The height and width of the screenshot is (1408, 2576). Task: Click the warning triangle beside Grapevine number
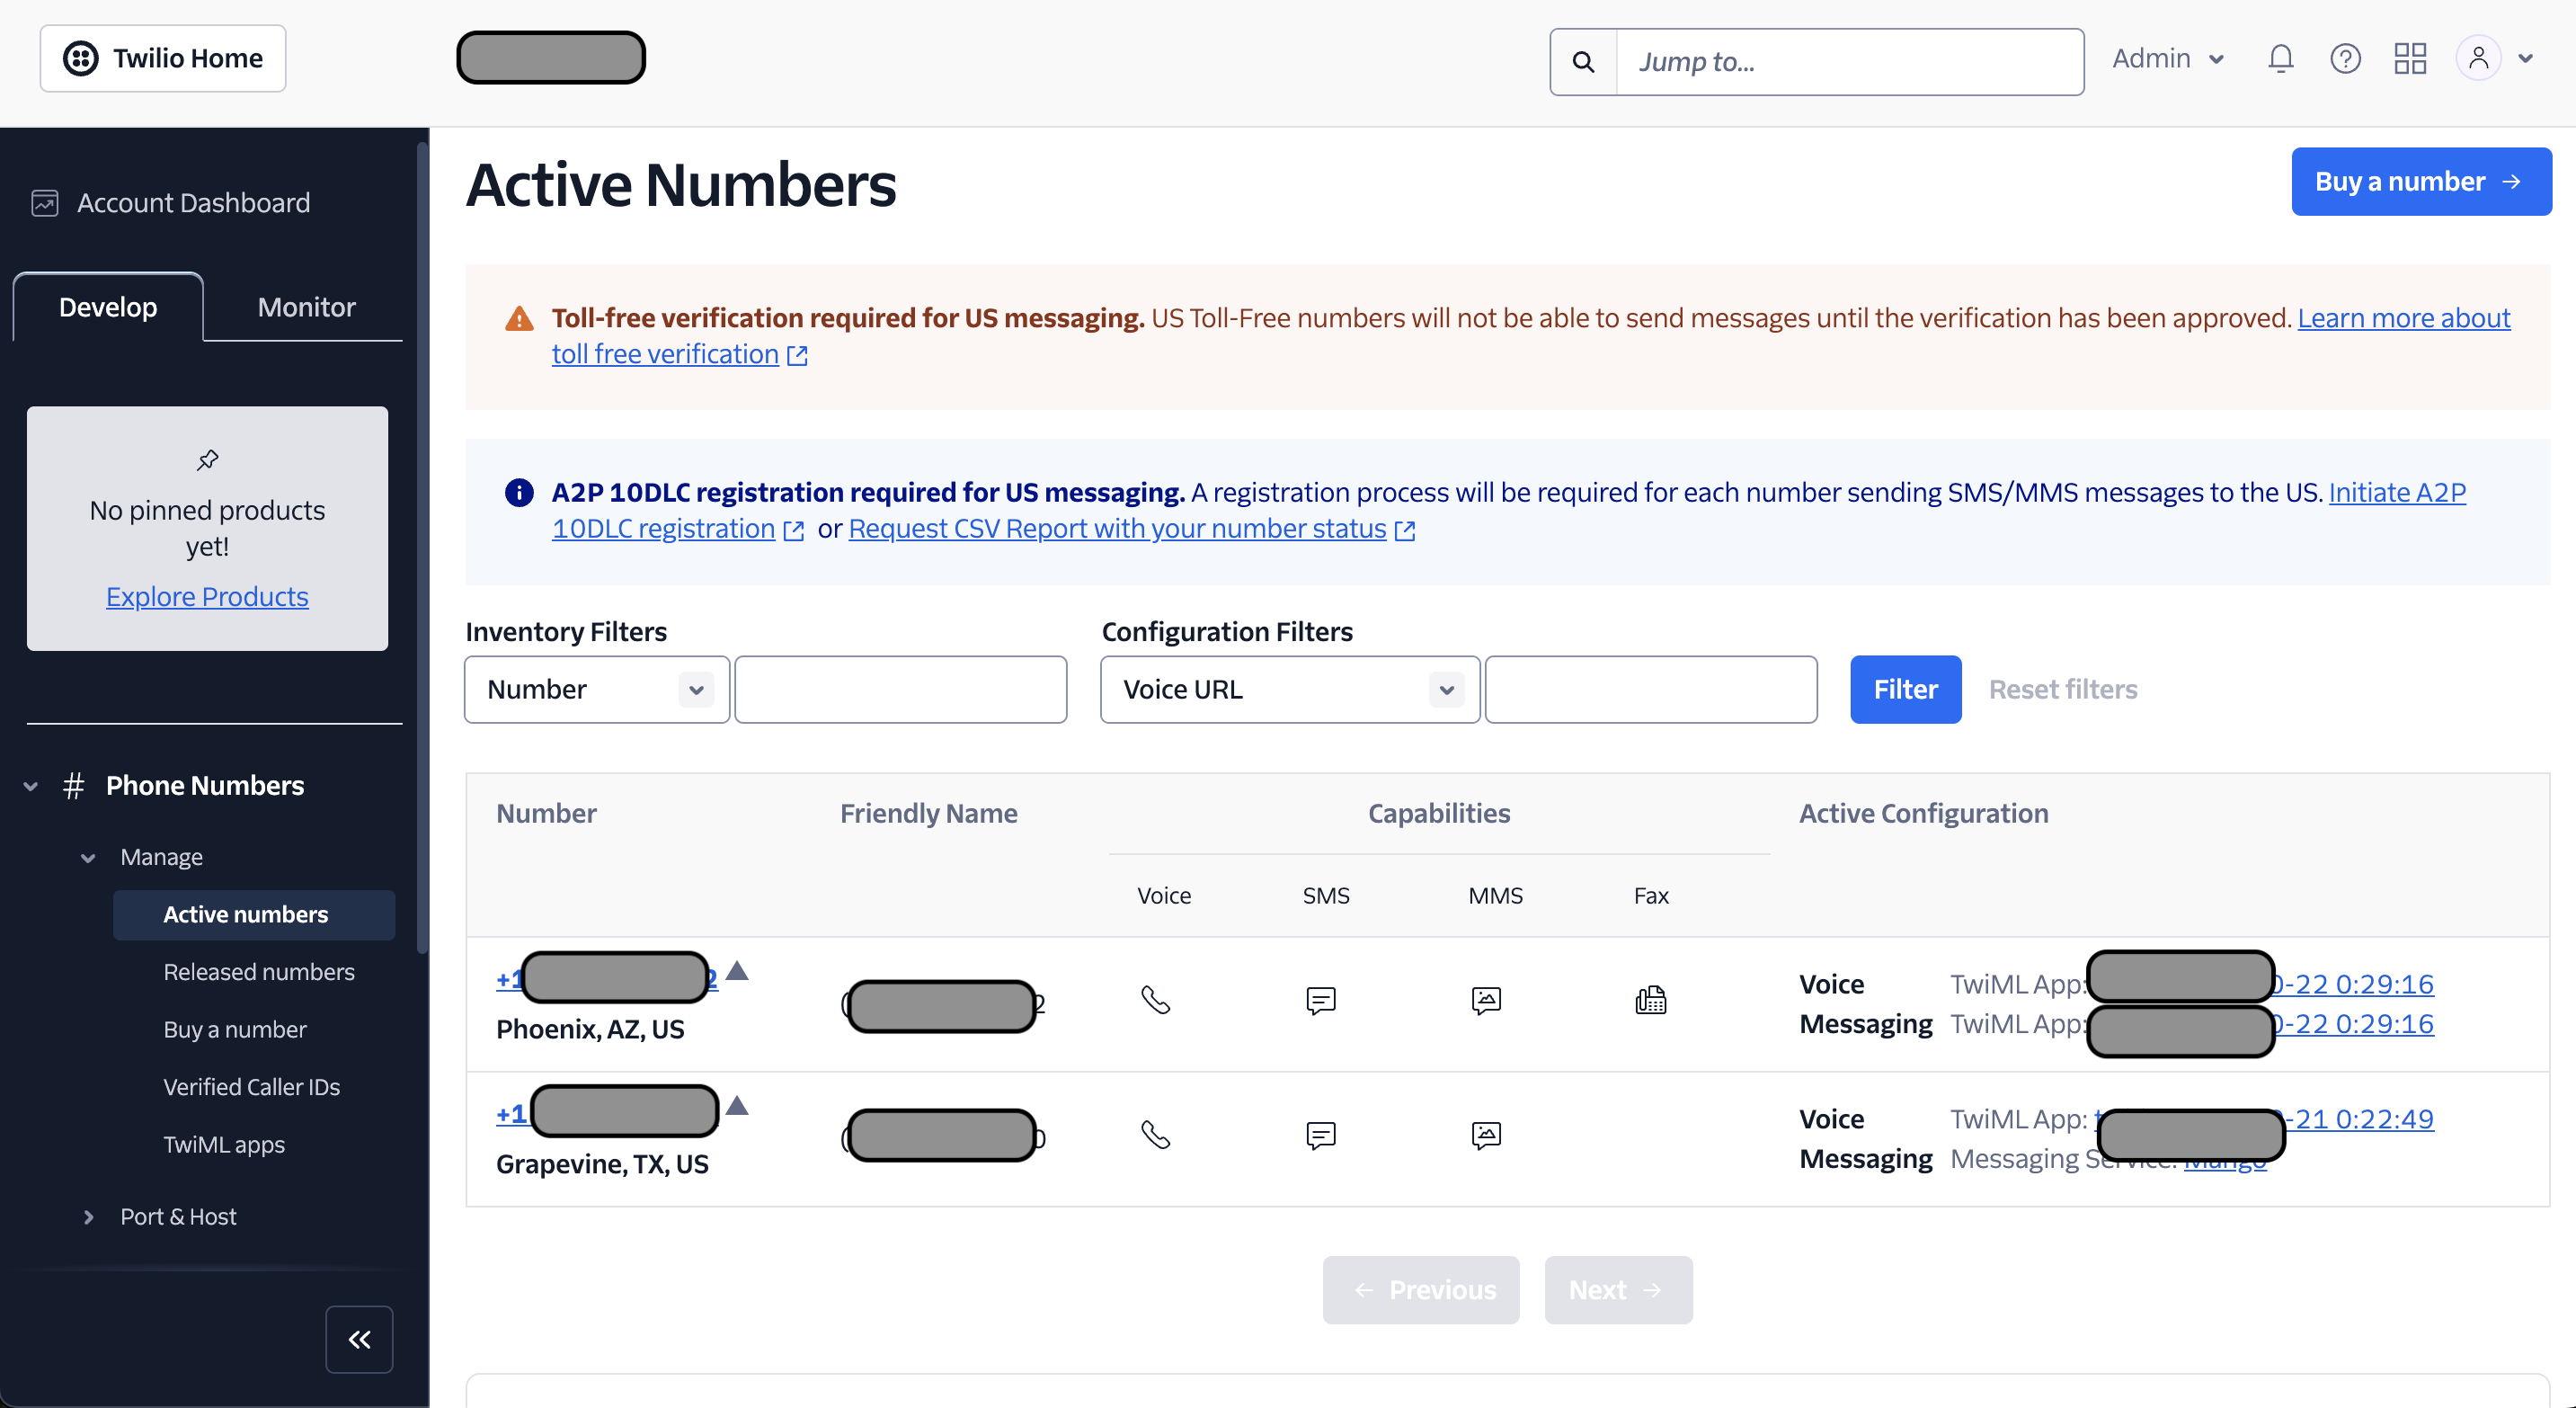coord(737,1106)
